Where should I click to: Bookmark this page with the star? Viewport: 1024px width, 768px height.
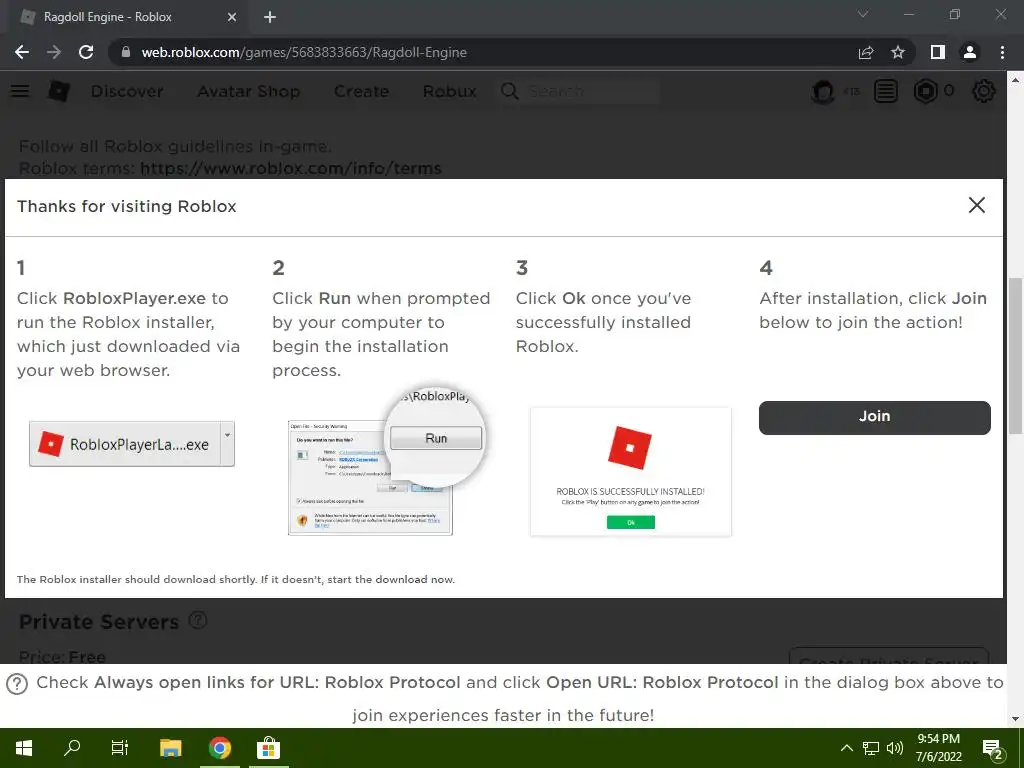pos(898,52)
